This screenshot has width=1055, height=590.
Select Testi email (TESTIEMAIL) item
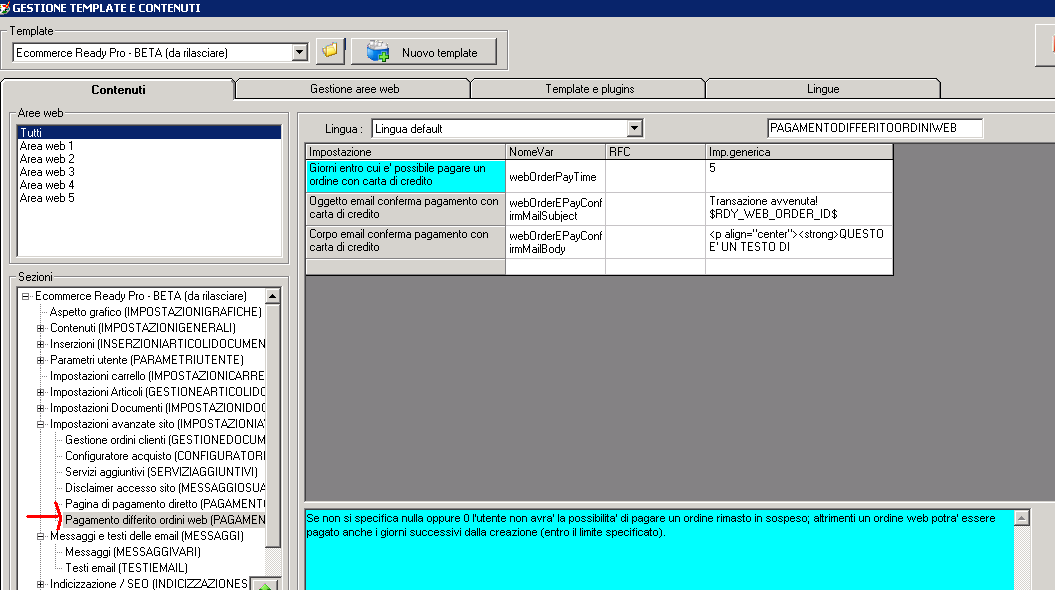126,568
